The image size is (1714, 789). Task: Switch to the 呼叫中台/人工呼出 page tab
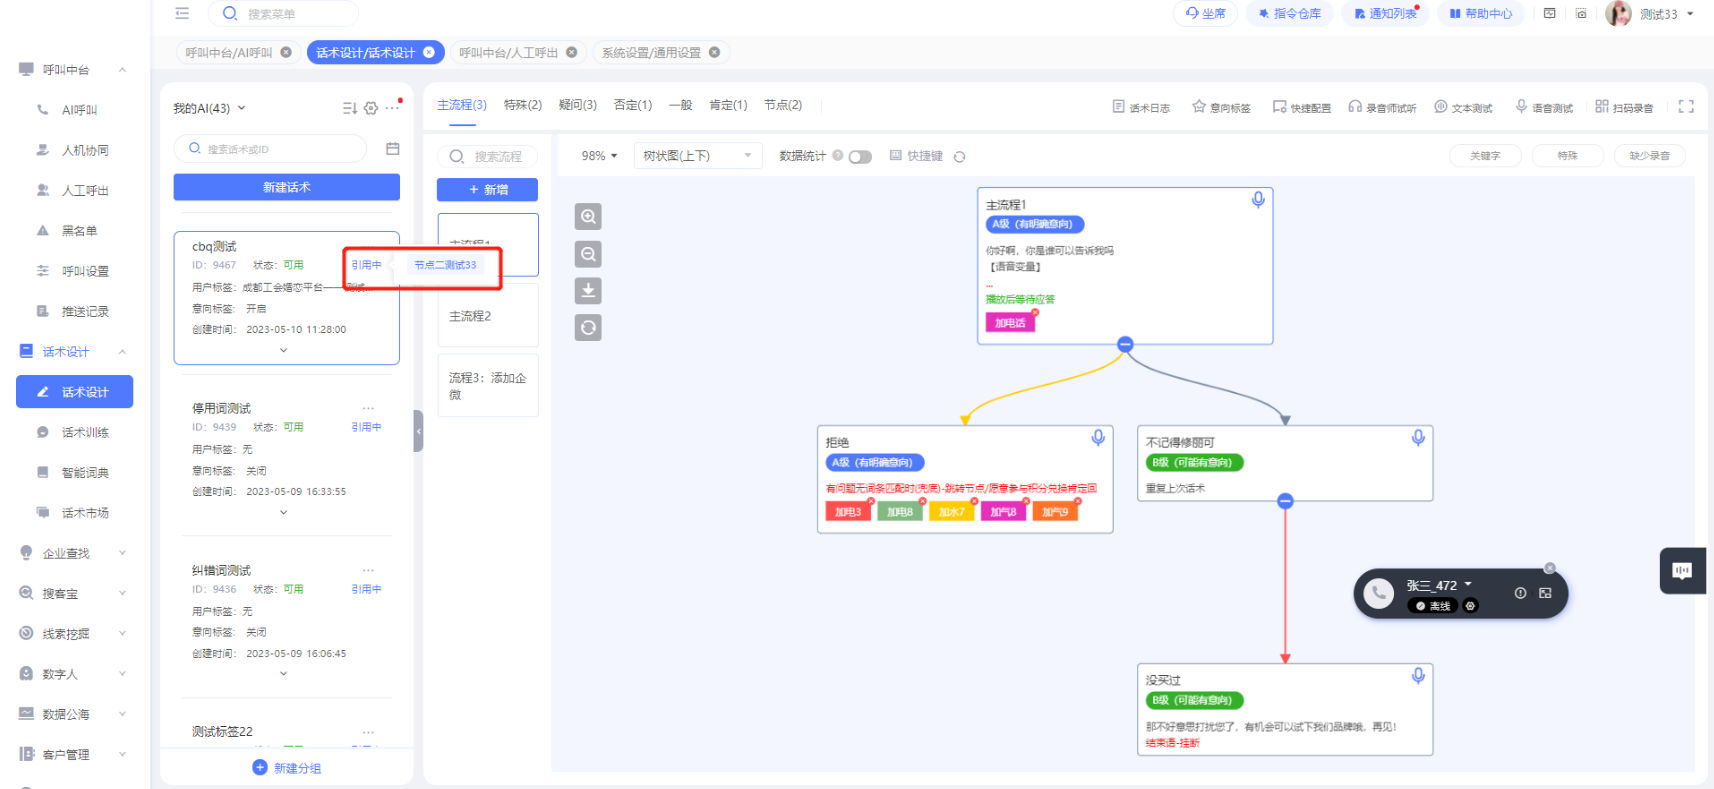coord(508,52)
